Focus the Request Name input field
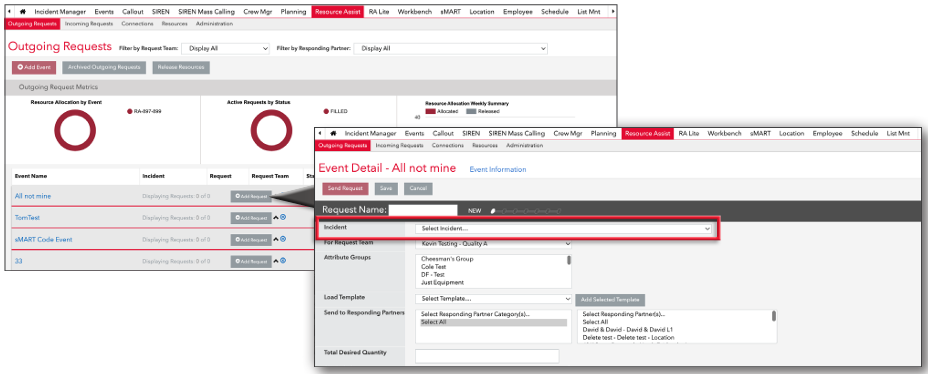 tap(423, 210)
